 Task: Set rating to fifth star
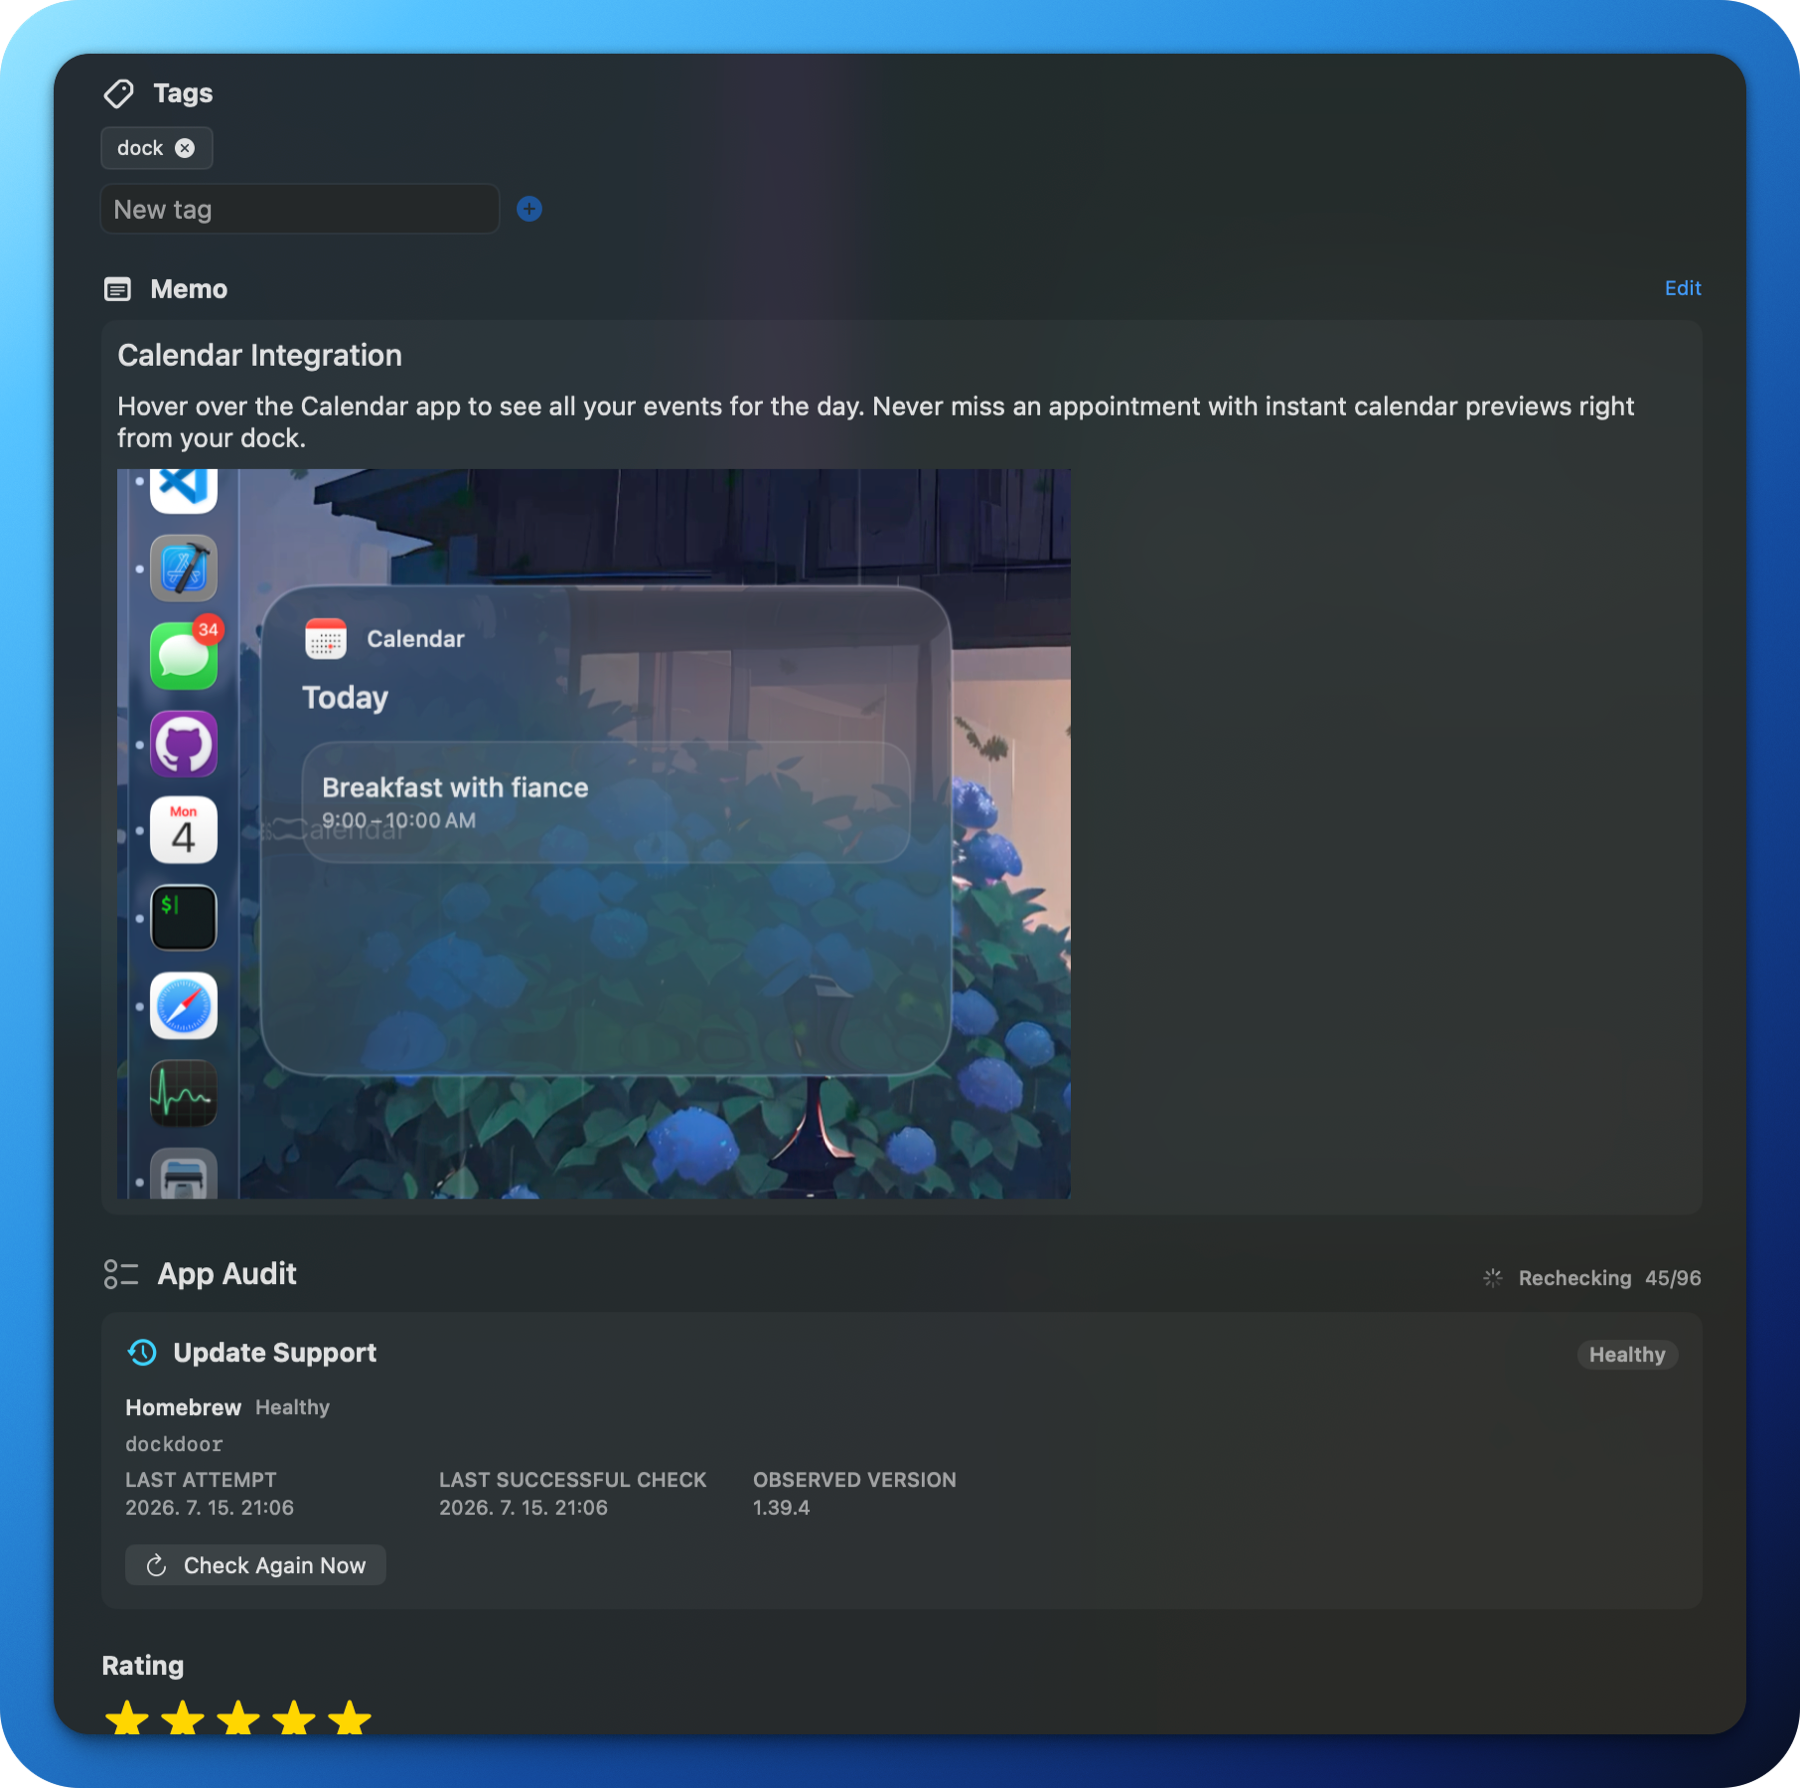point(350,1718)
